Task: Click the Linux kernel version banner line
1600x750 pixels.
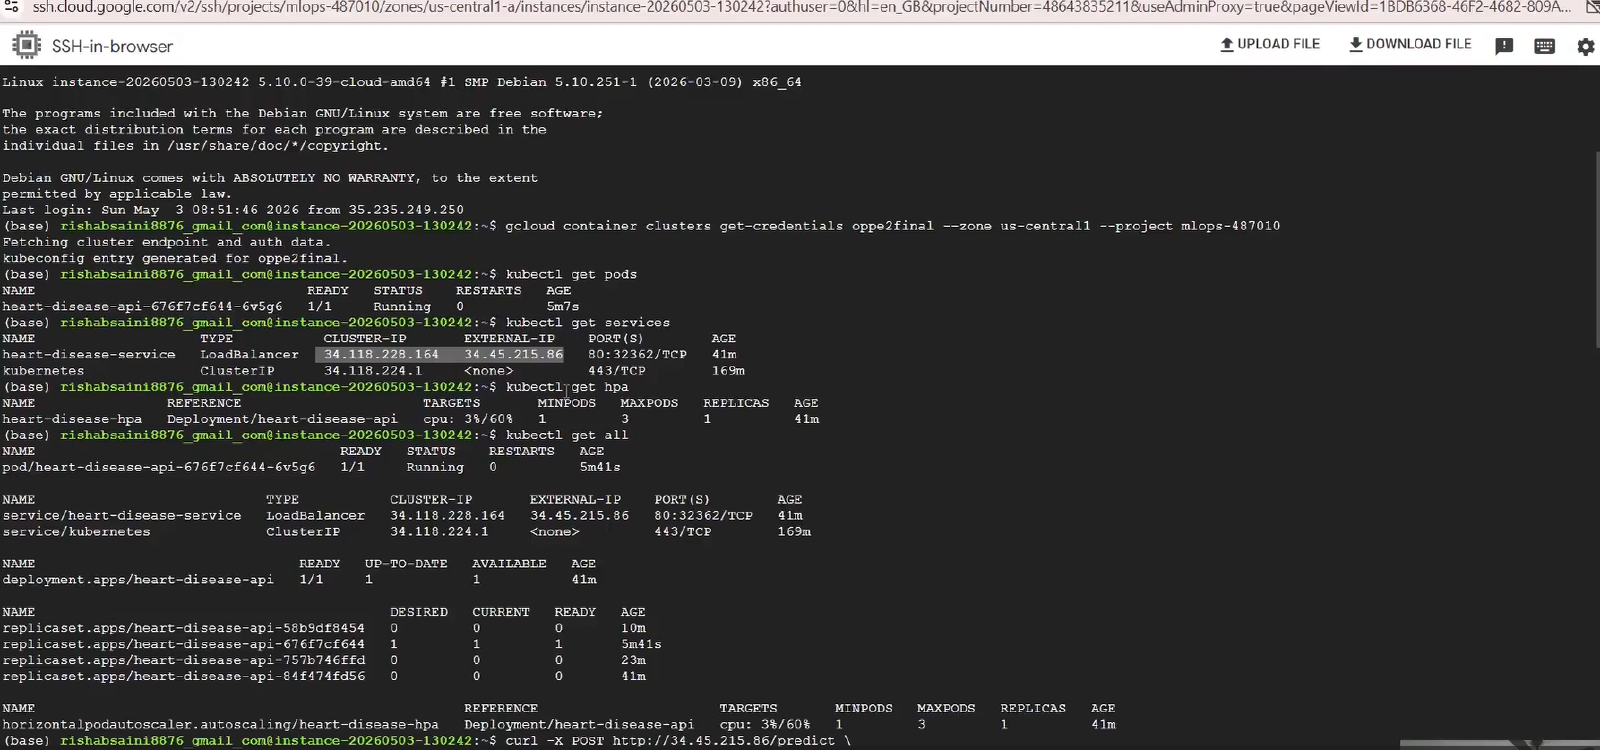Action: [401, 82]
